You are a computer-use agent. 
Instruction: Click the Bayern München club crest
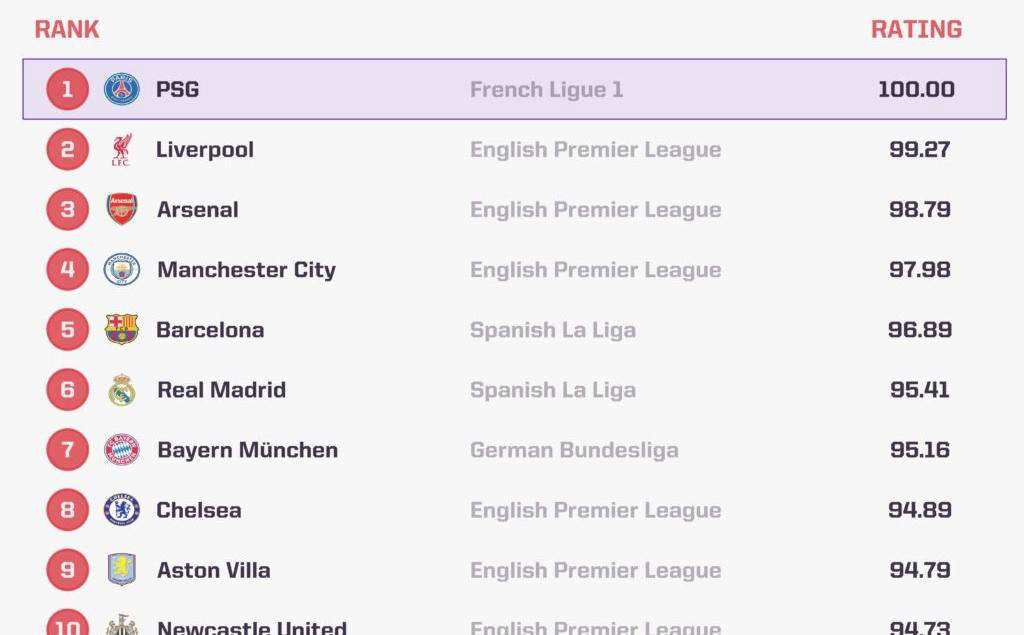pos(121,450)
